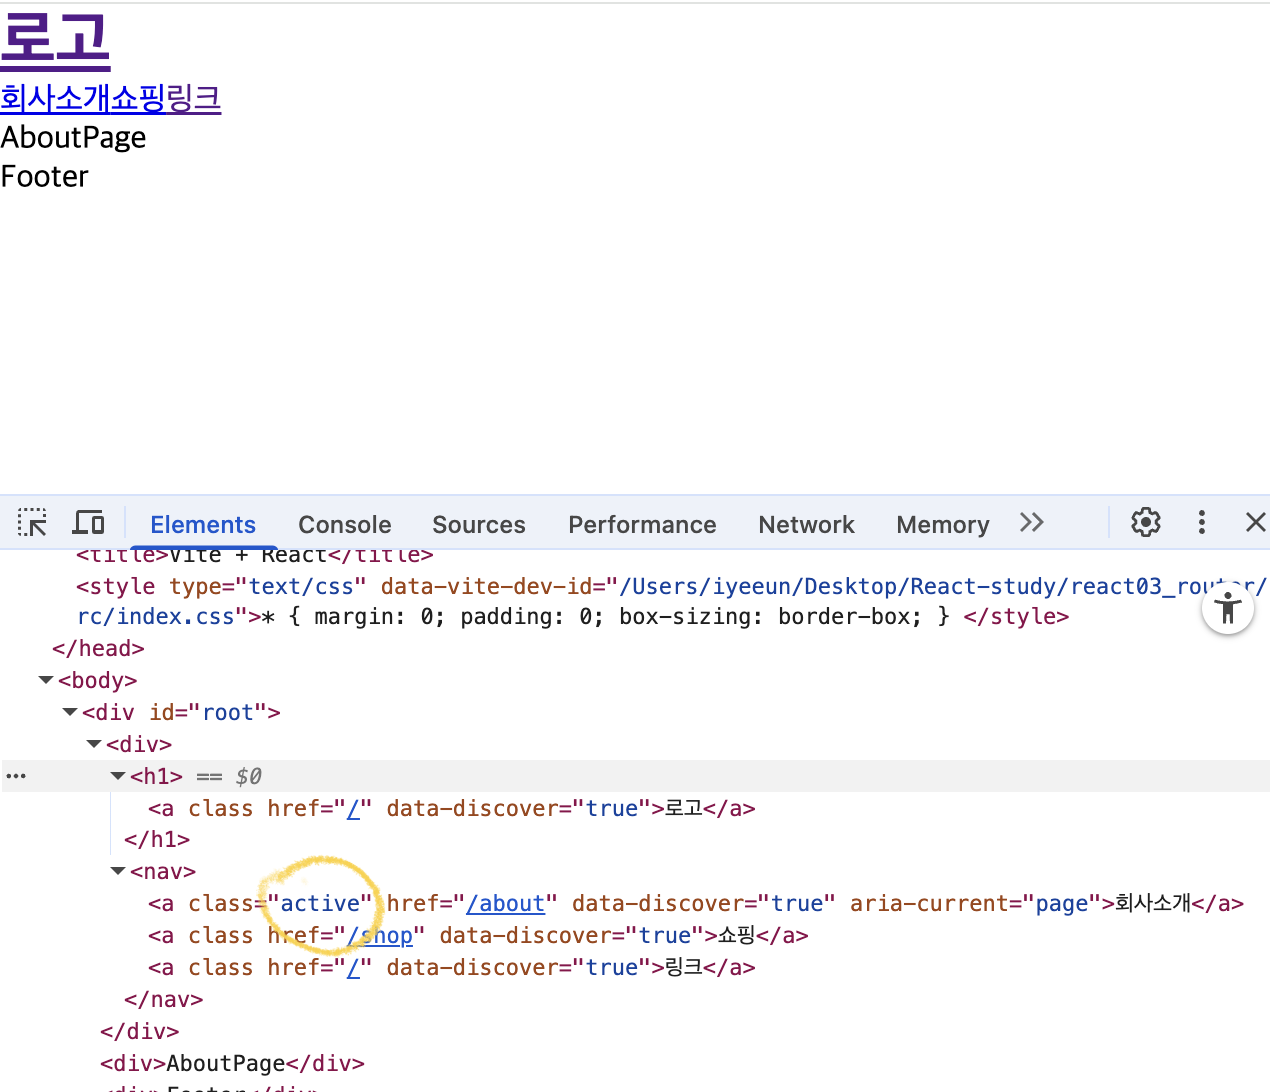
Task: Click the 쇼핑 link on the page
Action: click(138, 98)
